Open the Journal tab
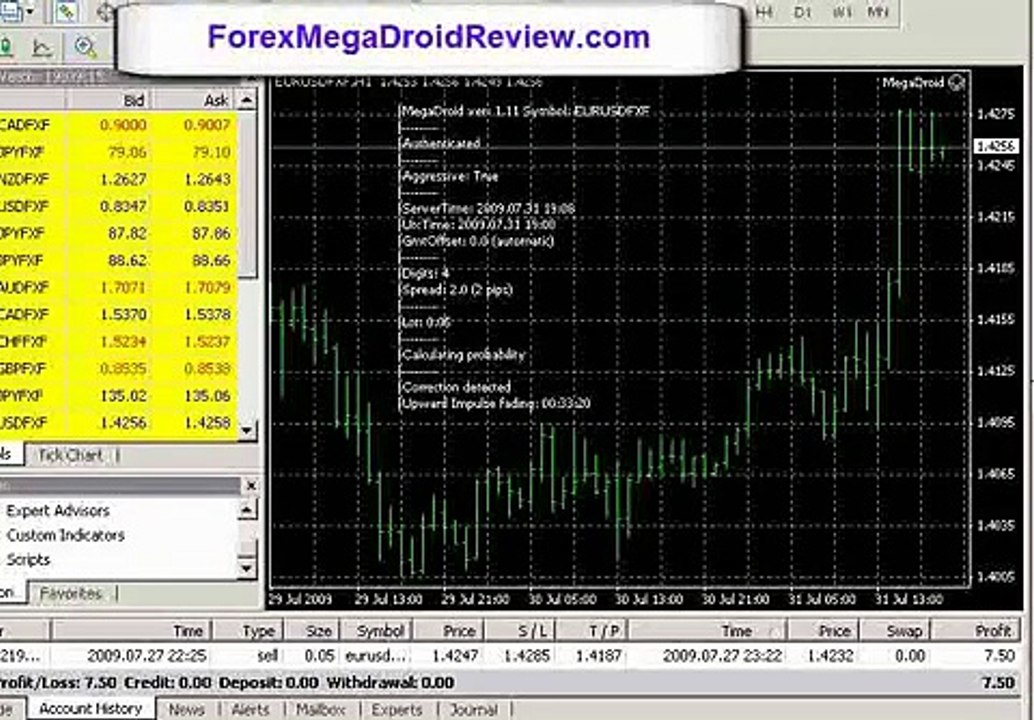 (473, 709)
